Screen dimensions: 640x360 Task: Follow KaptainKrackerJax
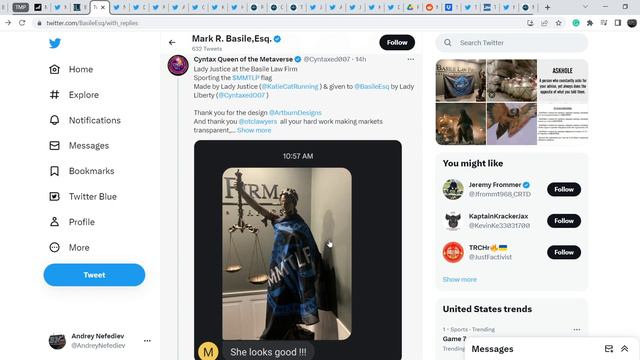click(564, 221)
